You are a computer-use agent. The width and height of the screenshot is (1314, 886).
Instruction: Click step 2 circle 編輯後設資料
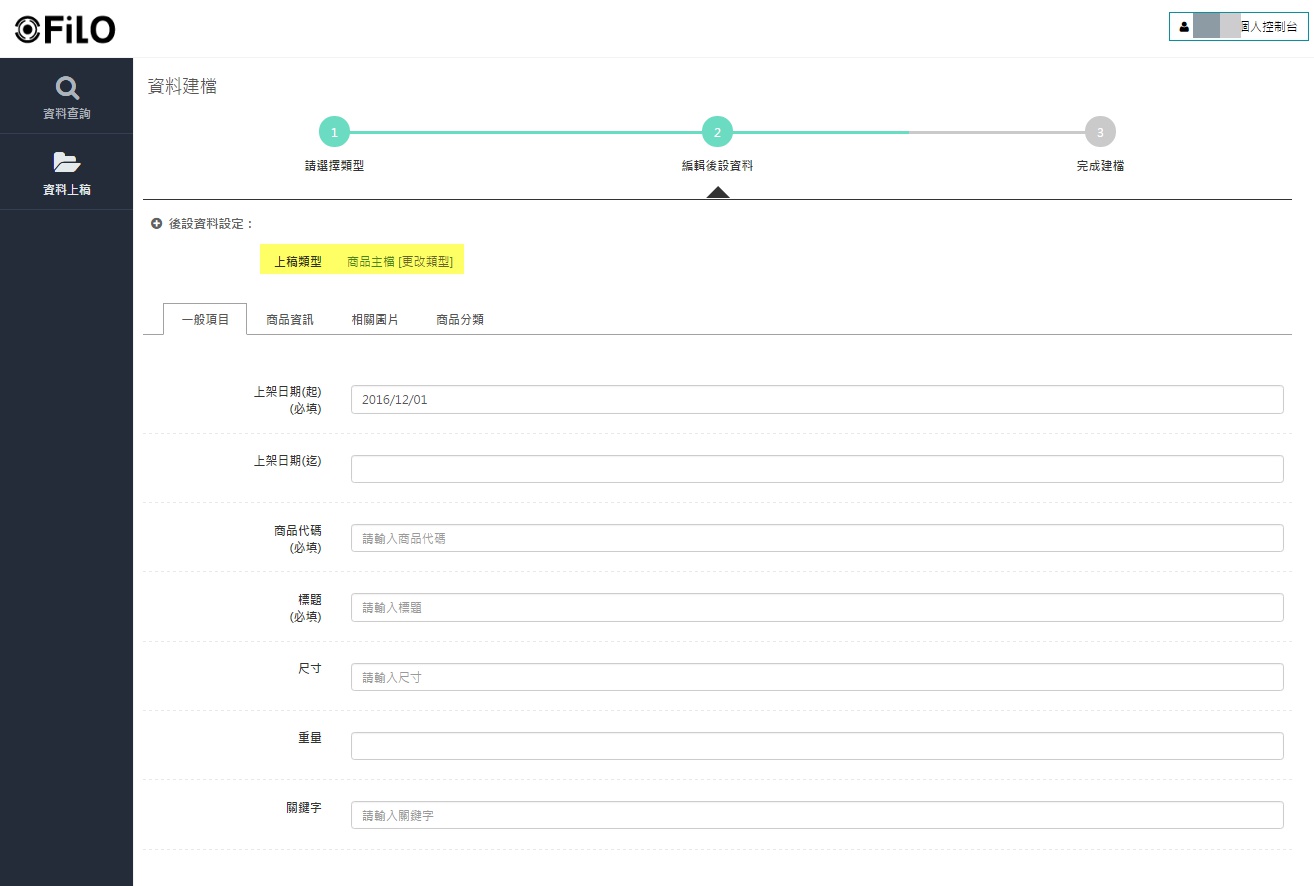point(717,132)
